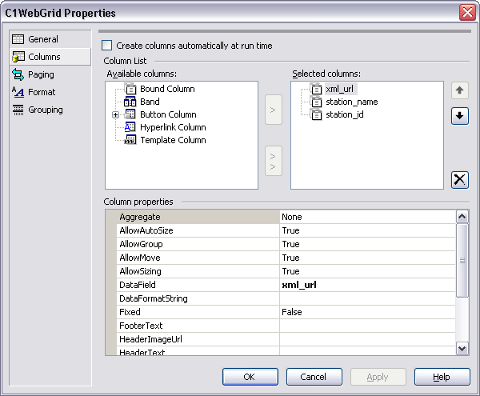Select Hyperlink Column in available columns
The image size is (480, 396).
click(173, 127)
